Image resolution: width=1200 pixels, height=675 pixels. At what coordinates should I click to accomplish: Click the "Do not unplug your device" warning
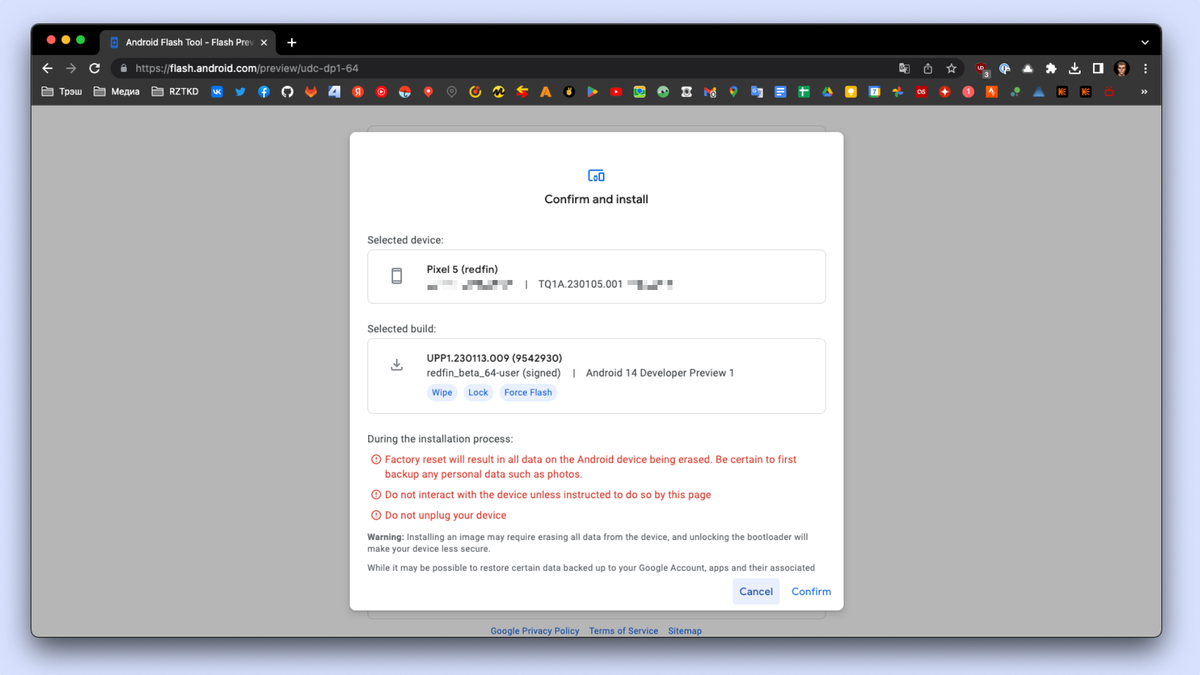pyautogui.click(x=445, y=515)
